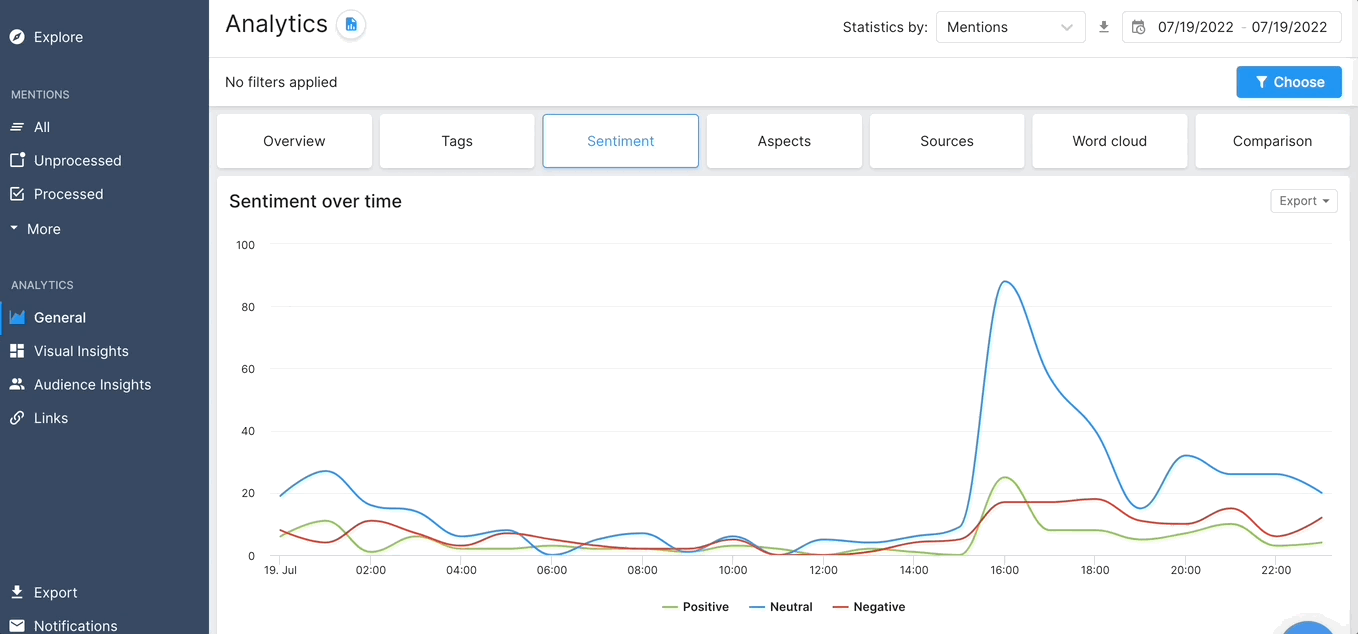
Task: Open the Statistics by Mentions dropdown
Action: [1011, 27]
